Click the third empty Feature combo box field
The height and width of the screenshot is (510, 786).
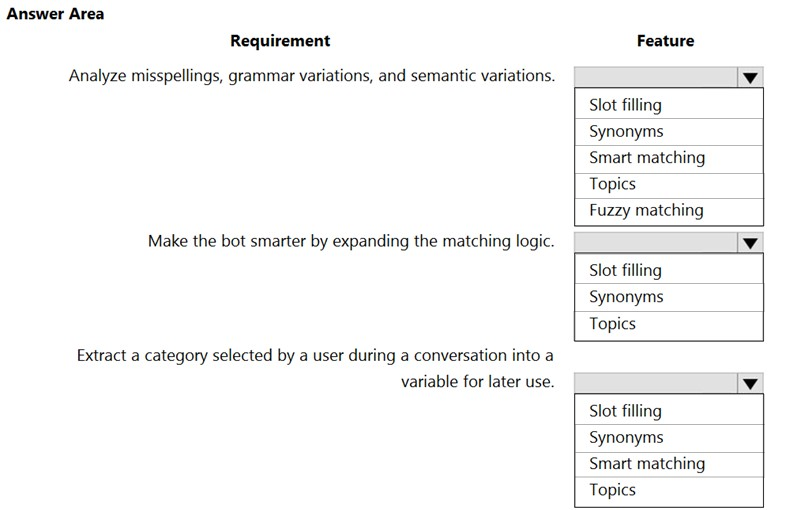[656, 384]
